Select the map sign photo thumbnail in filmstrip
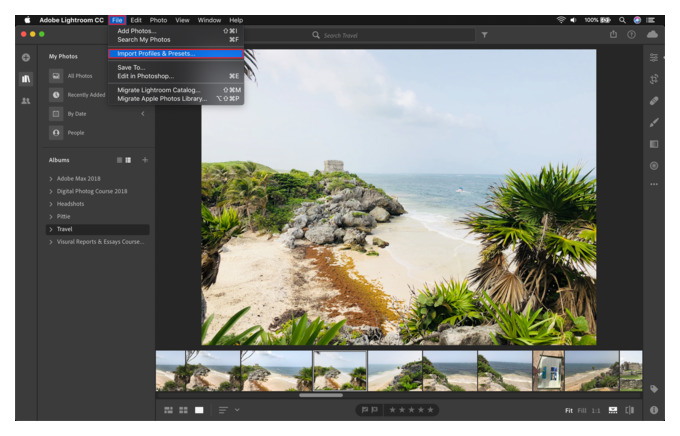Viewport: 680px width, 436px height. tap(549, 371)
